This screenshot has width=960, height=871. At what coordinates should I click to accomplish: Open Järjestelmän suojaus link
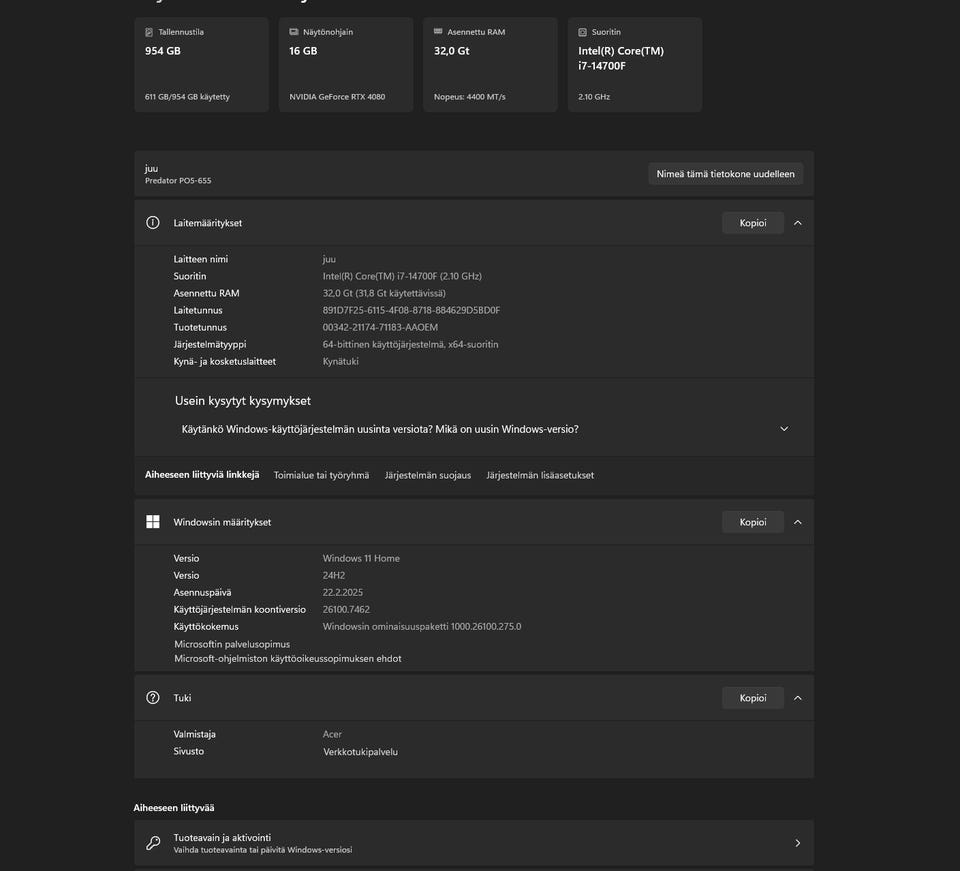tap(427, 475)
